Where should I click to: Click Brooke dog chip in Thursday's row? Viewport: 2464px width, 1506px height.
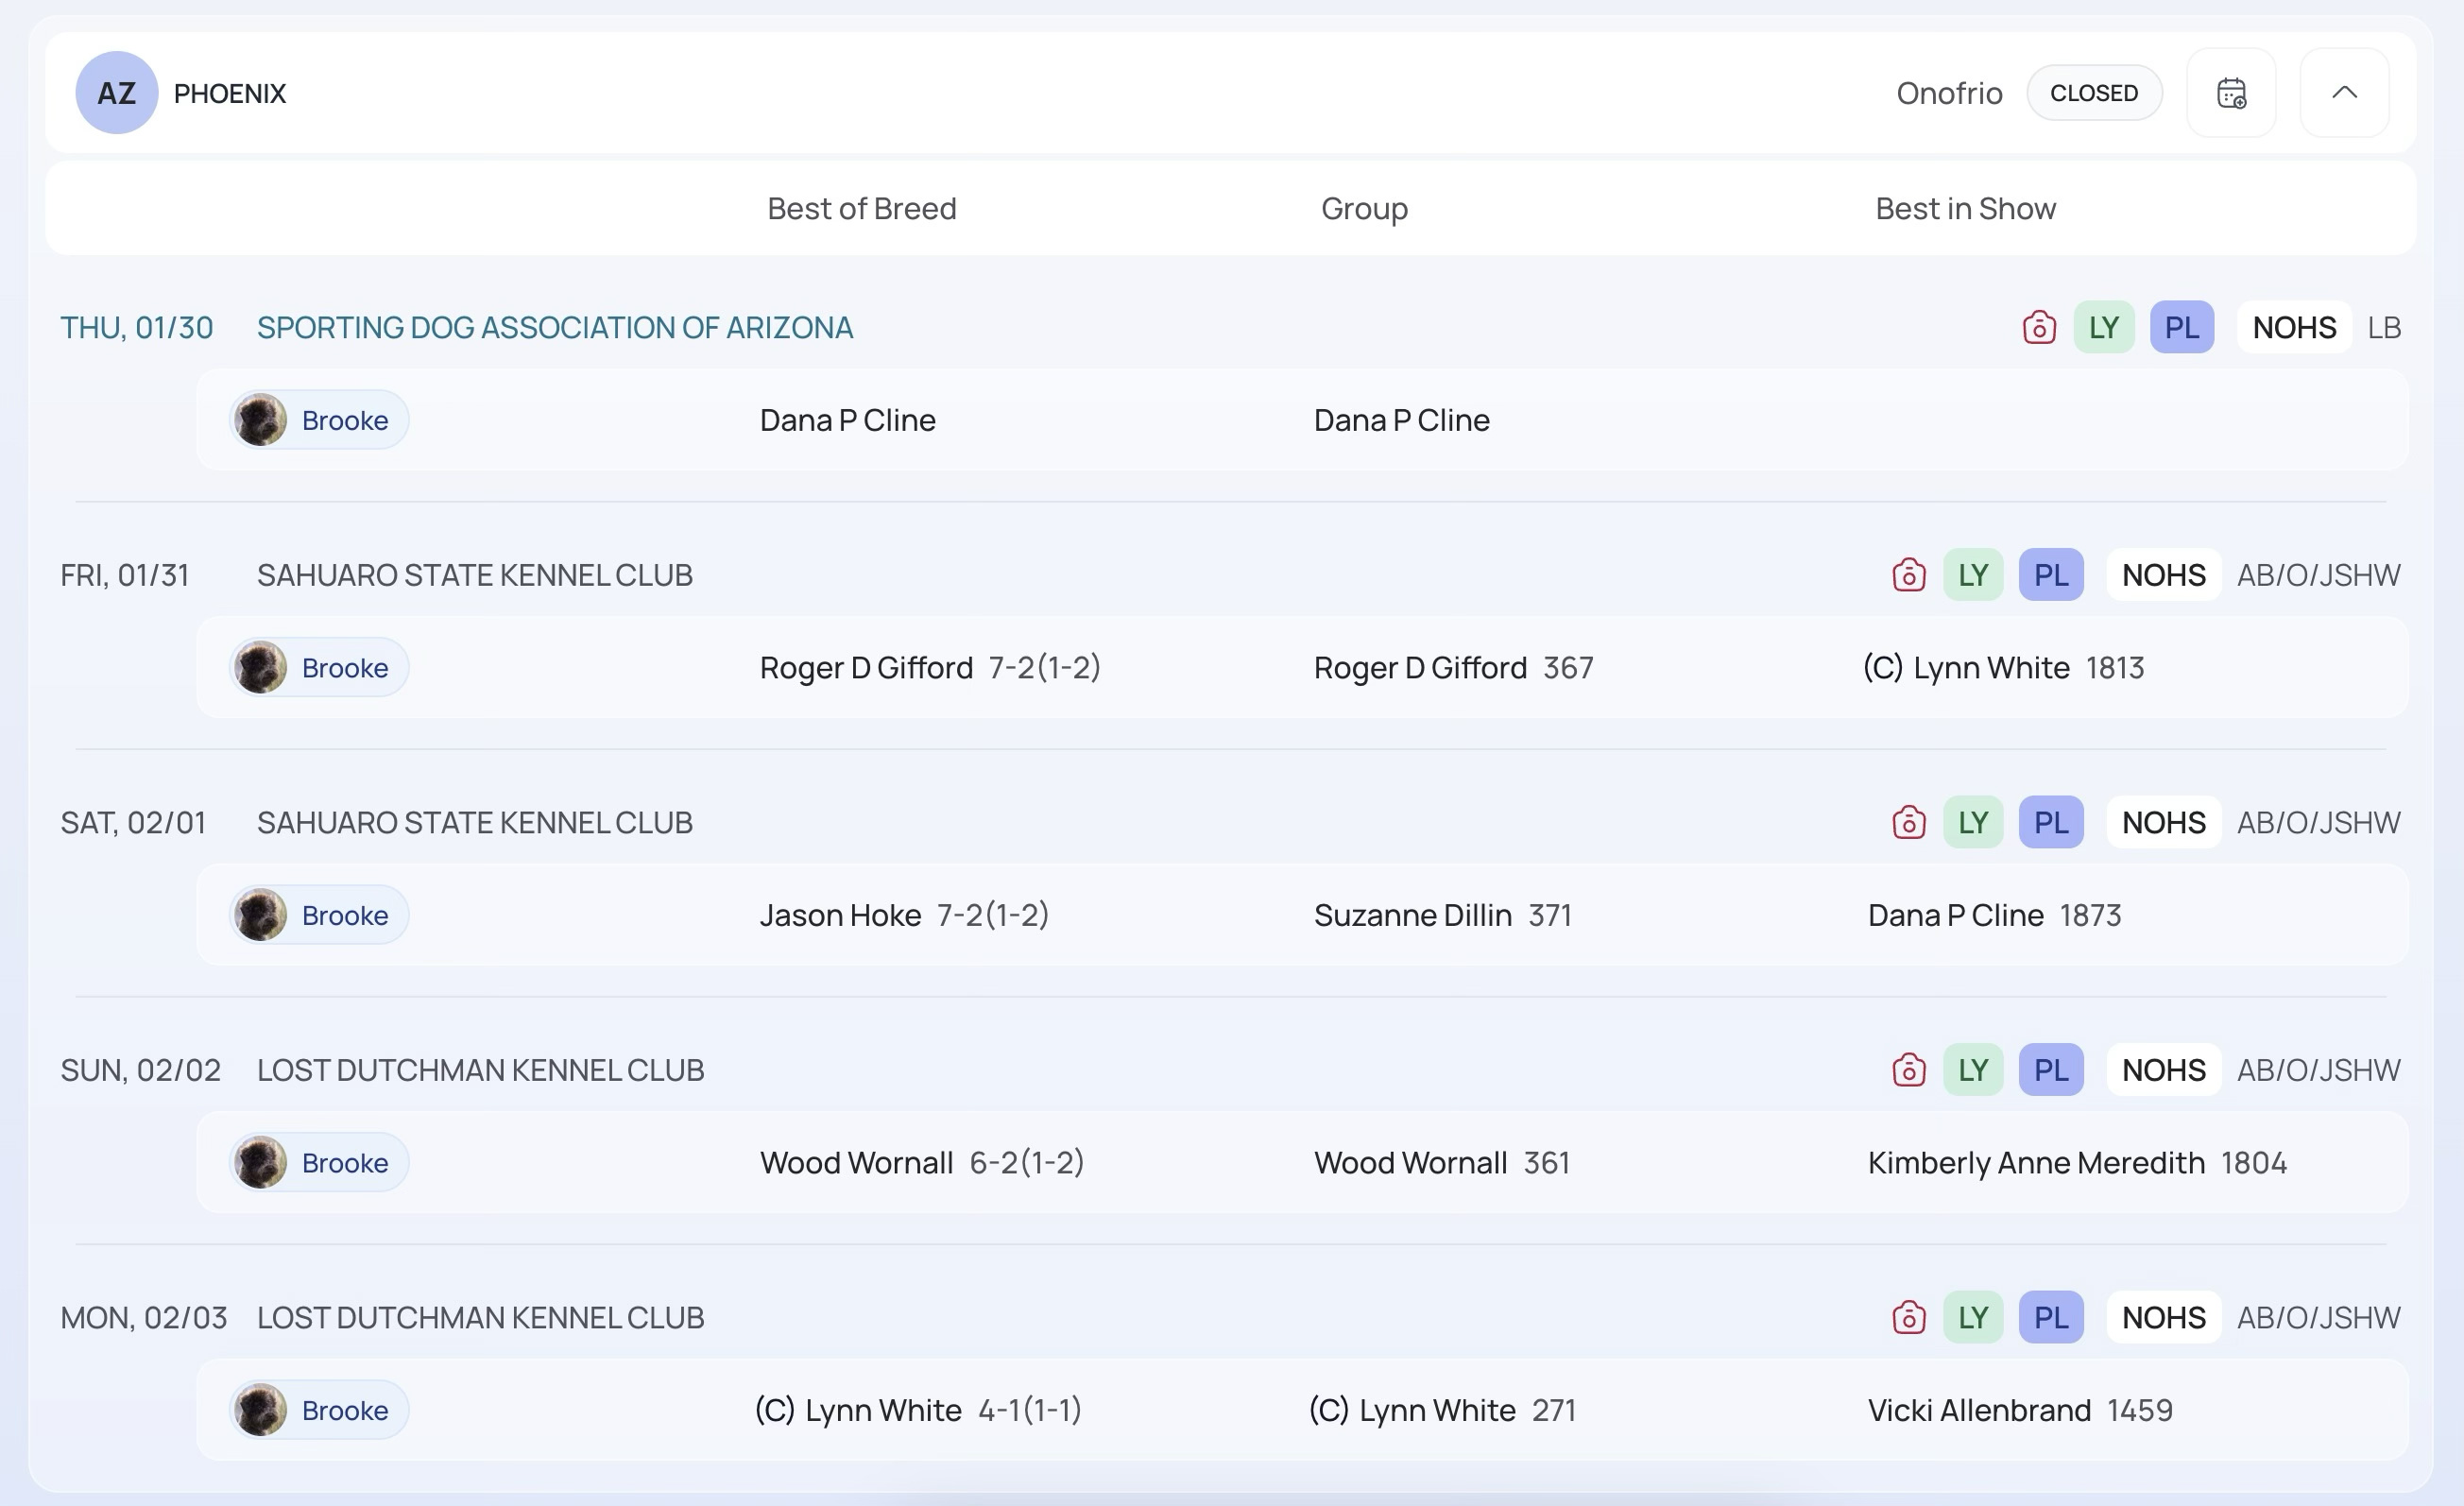(x=319, y=420)
